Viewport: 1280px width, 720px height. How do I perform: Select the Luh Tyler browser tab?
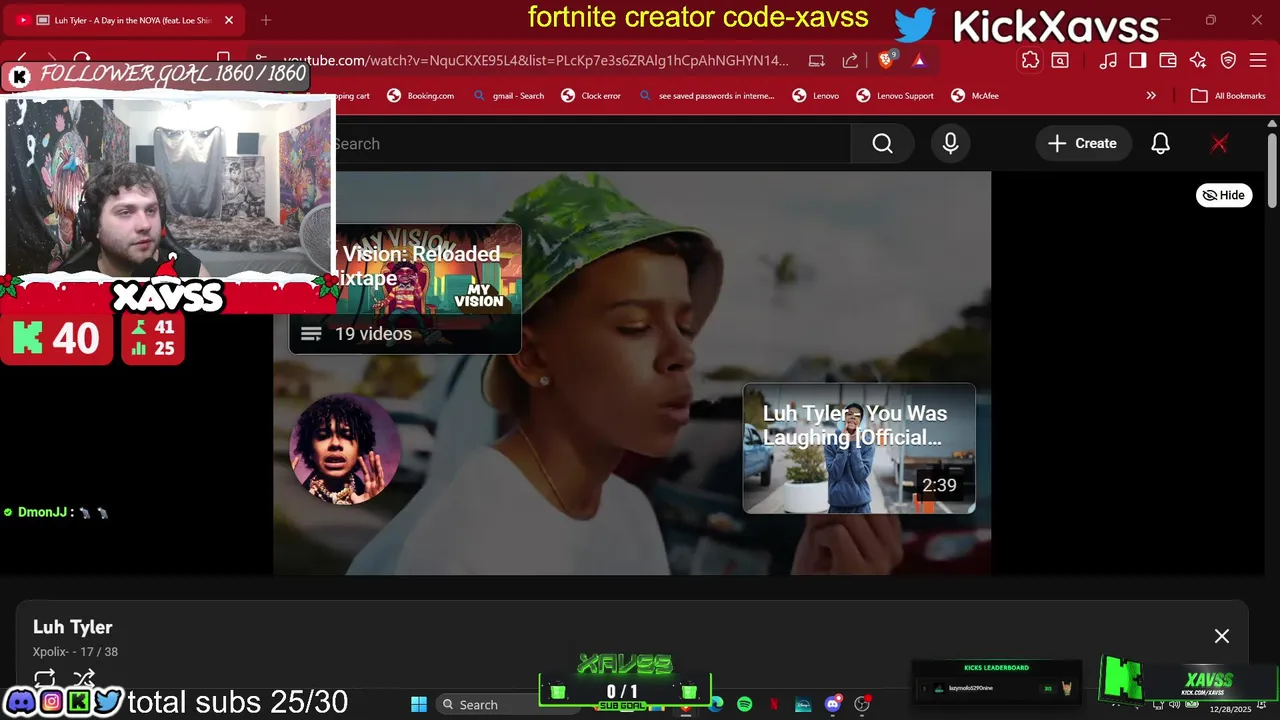(125, 20)
